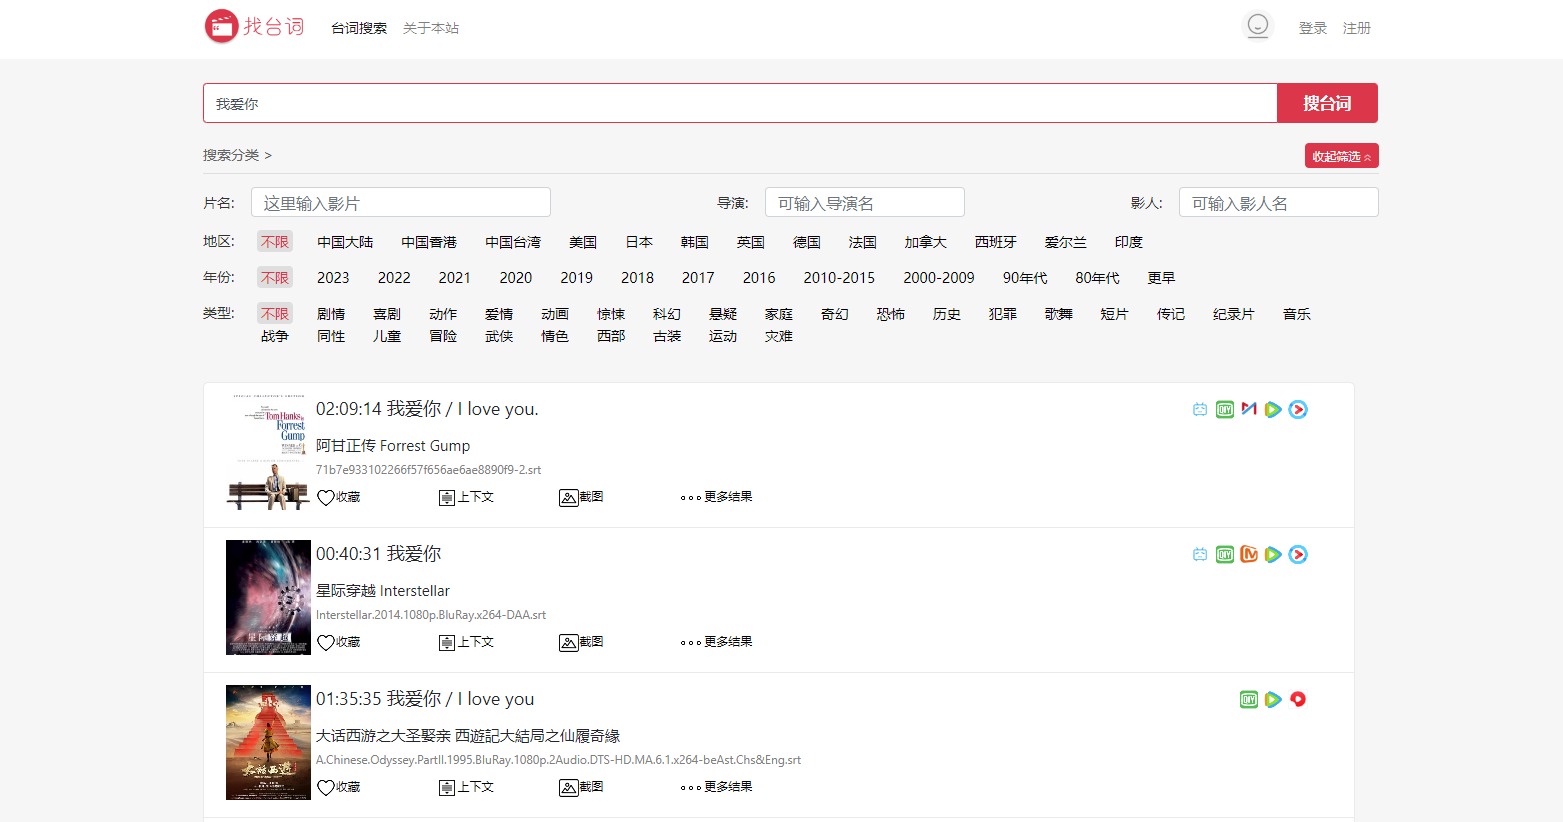Filter genre by 科幻
The width and height of the screenshot is (1563, 822).
[x=667, y=314]
